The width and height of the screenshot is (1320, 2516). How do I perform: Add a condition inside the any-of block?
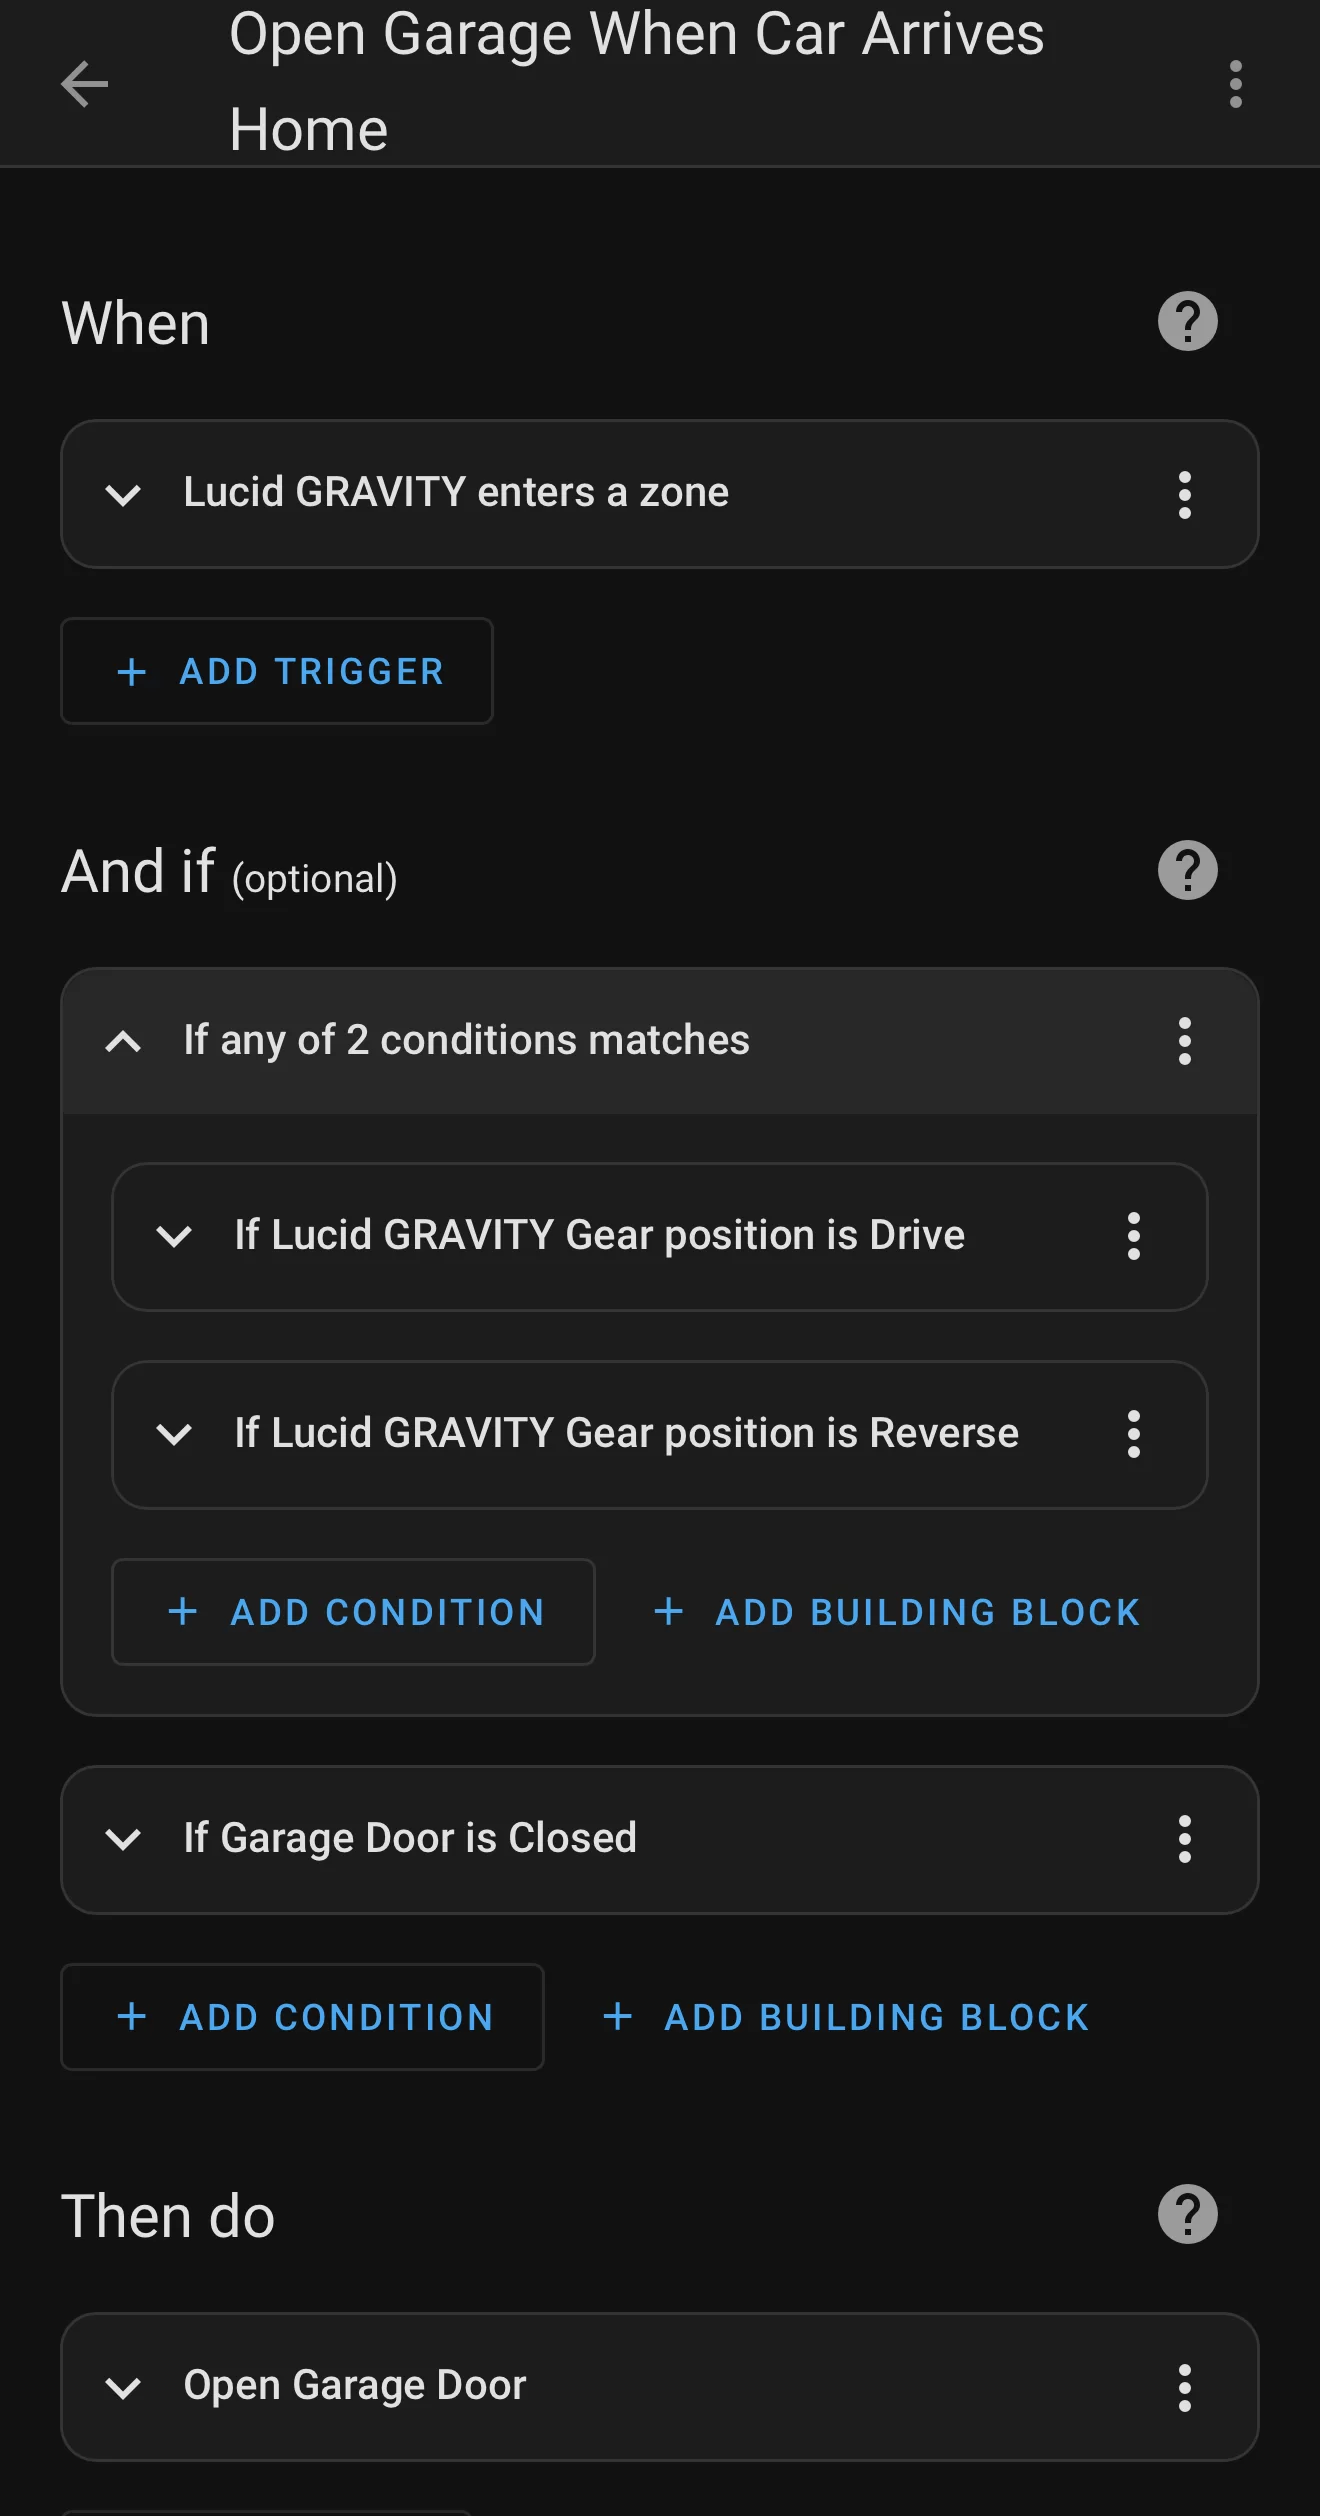tap(353, 1612)
